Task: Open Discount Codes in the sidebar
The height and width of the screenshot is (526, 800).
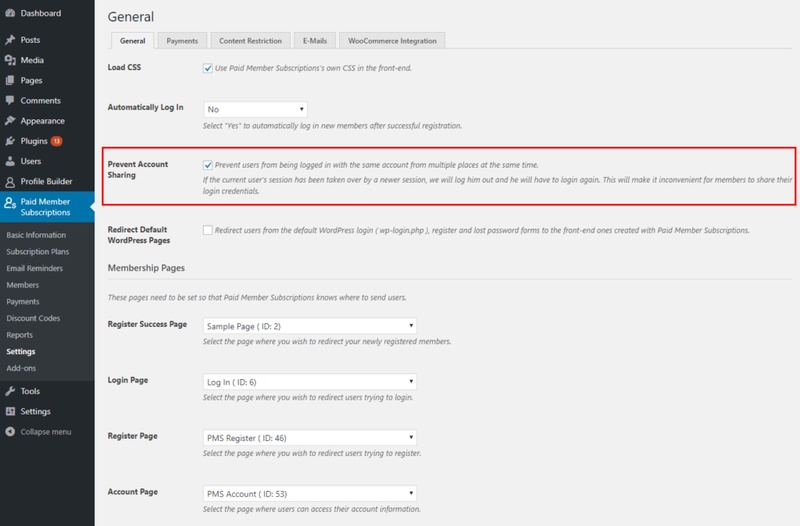Action: (x=31, y=318)
